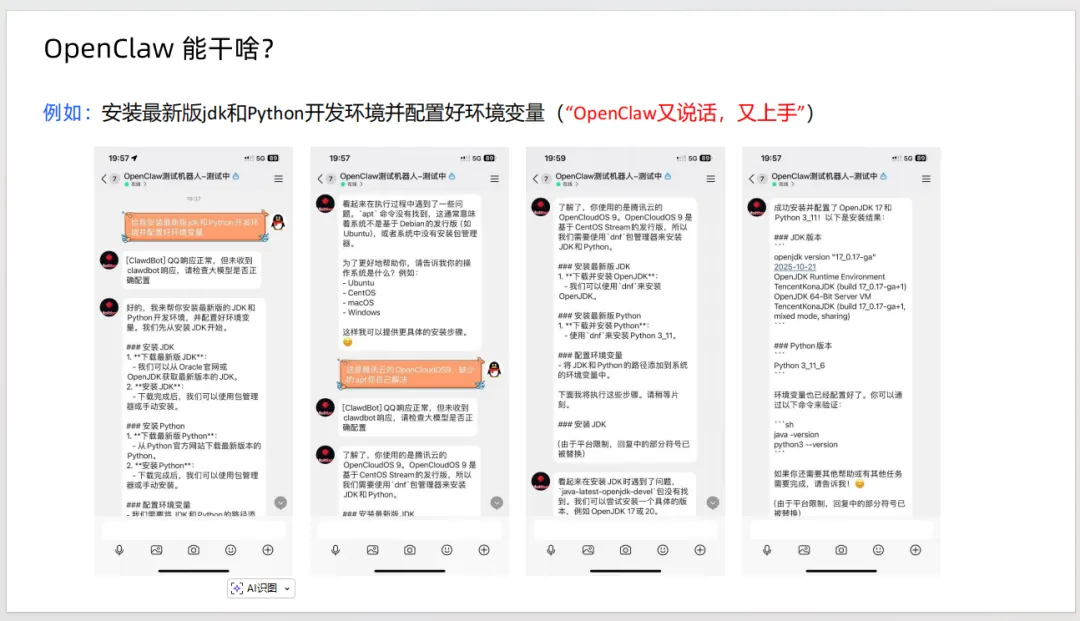Tap scroll-to-bottom arrow button in the 19:59 phone

click(x=713, y=503)
